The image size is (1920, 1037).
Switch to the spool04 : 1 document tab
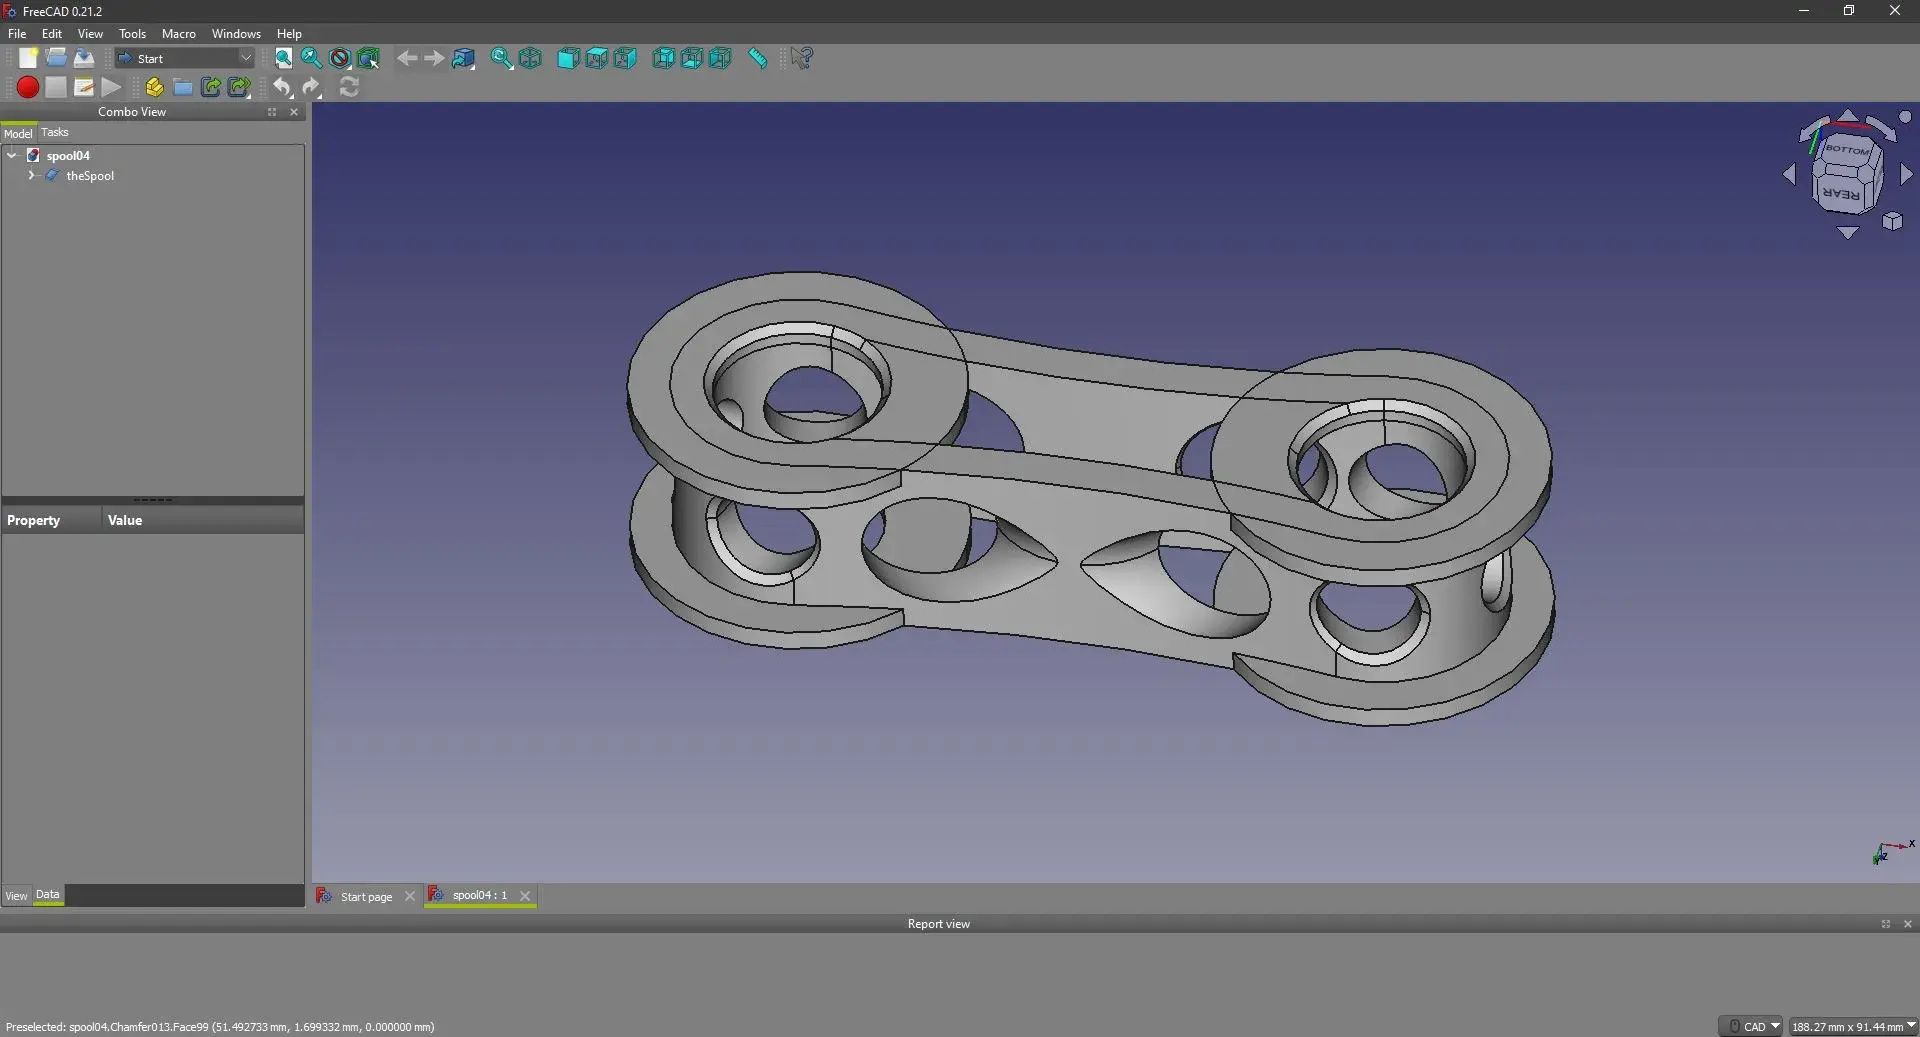[x=479, y=895]
